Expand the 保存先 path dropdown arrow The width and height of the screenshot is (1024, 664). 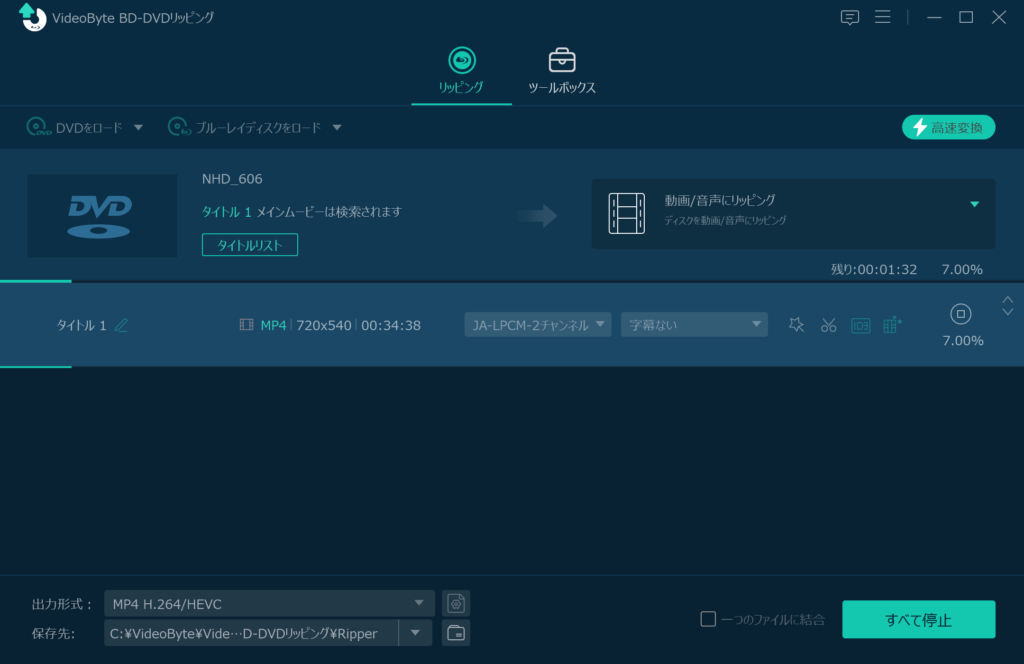(415, 633)
